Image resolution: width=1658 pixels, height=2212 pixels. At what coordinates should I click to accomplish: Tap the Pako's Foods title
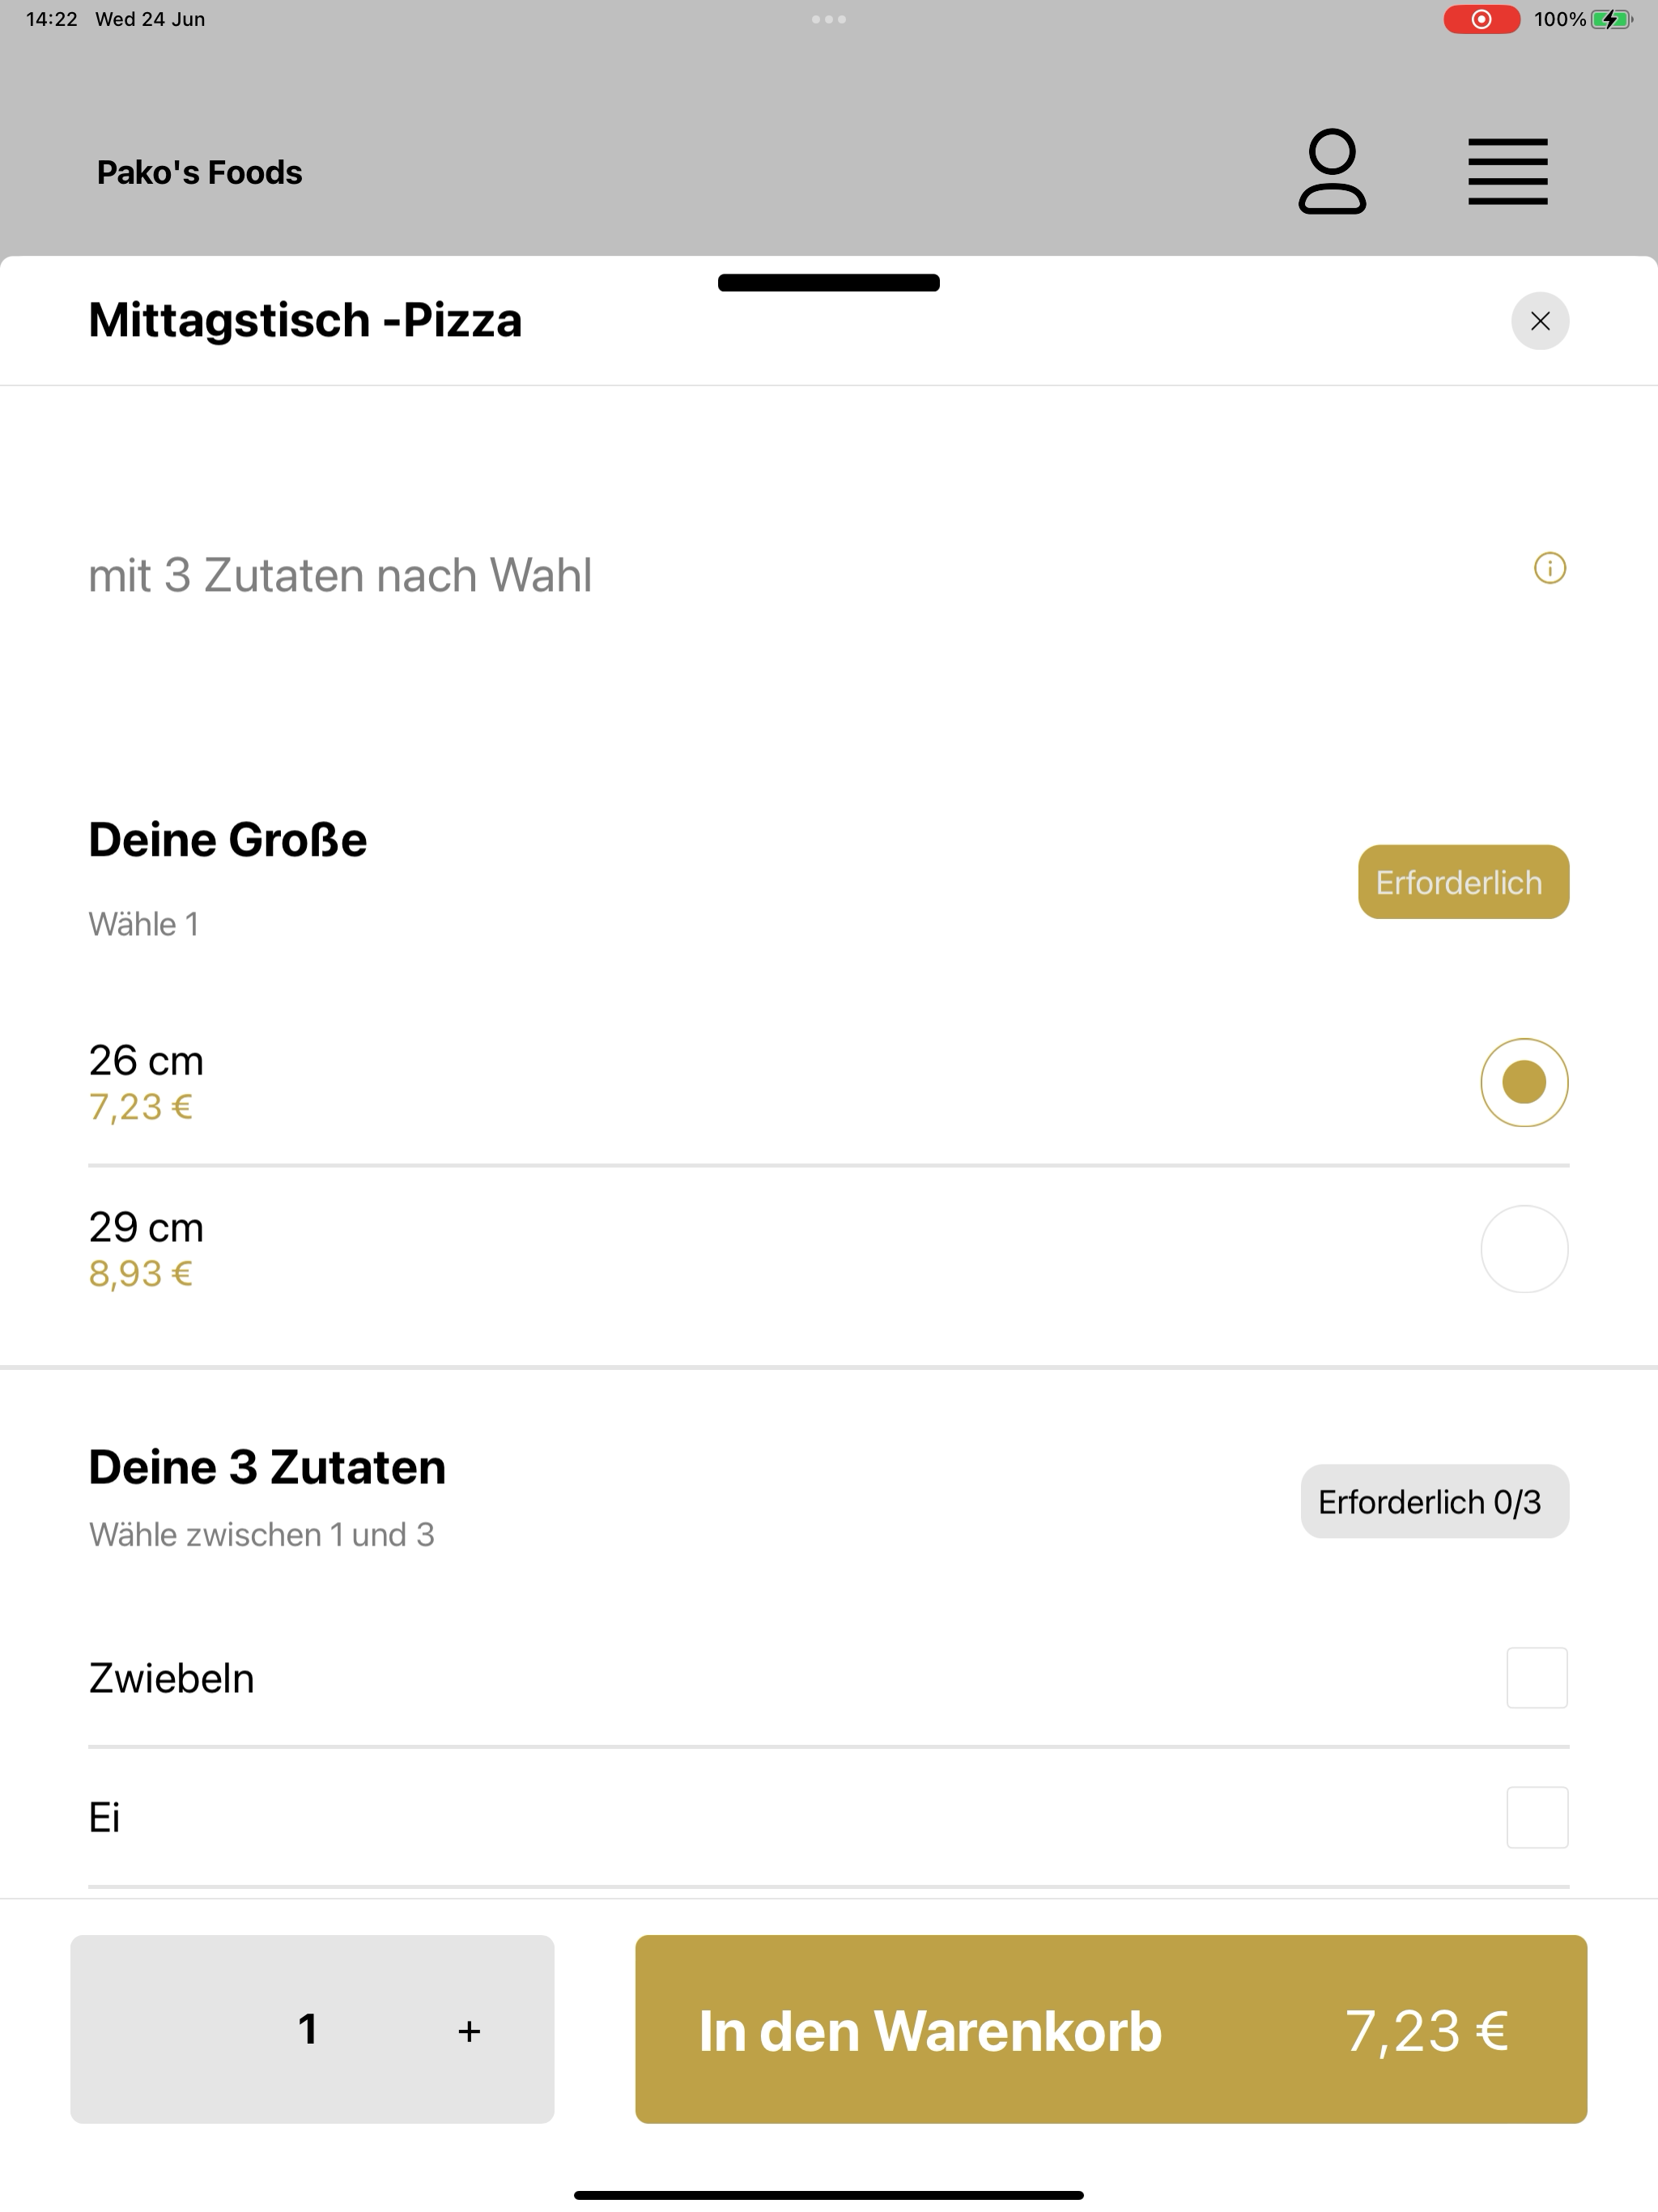point(199,172)
